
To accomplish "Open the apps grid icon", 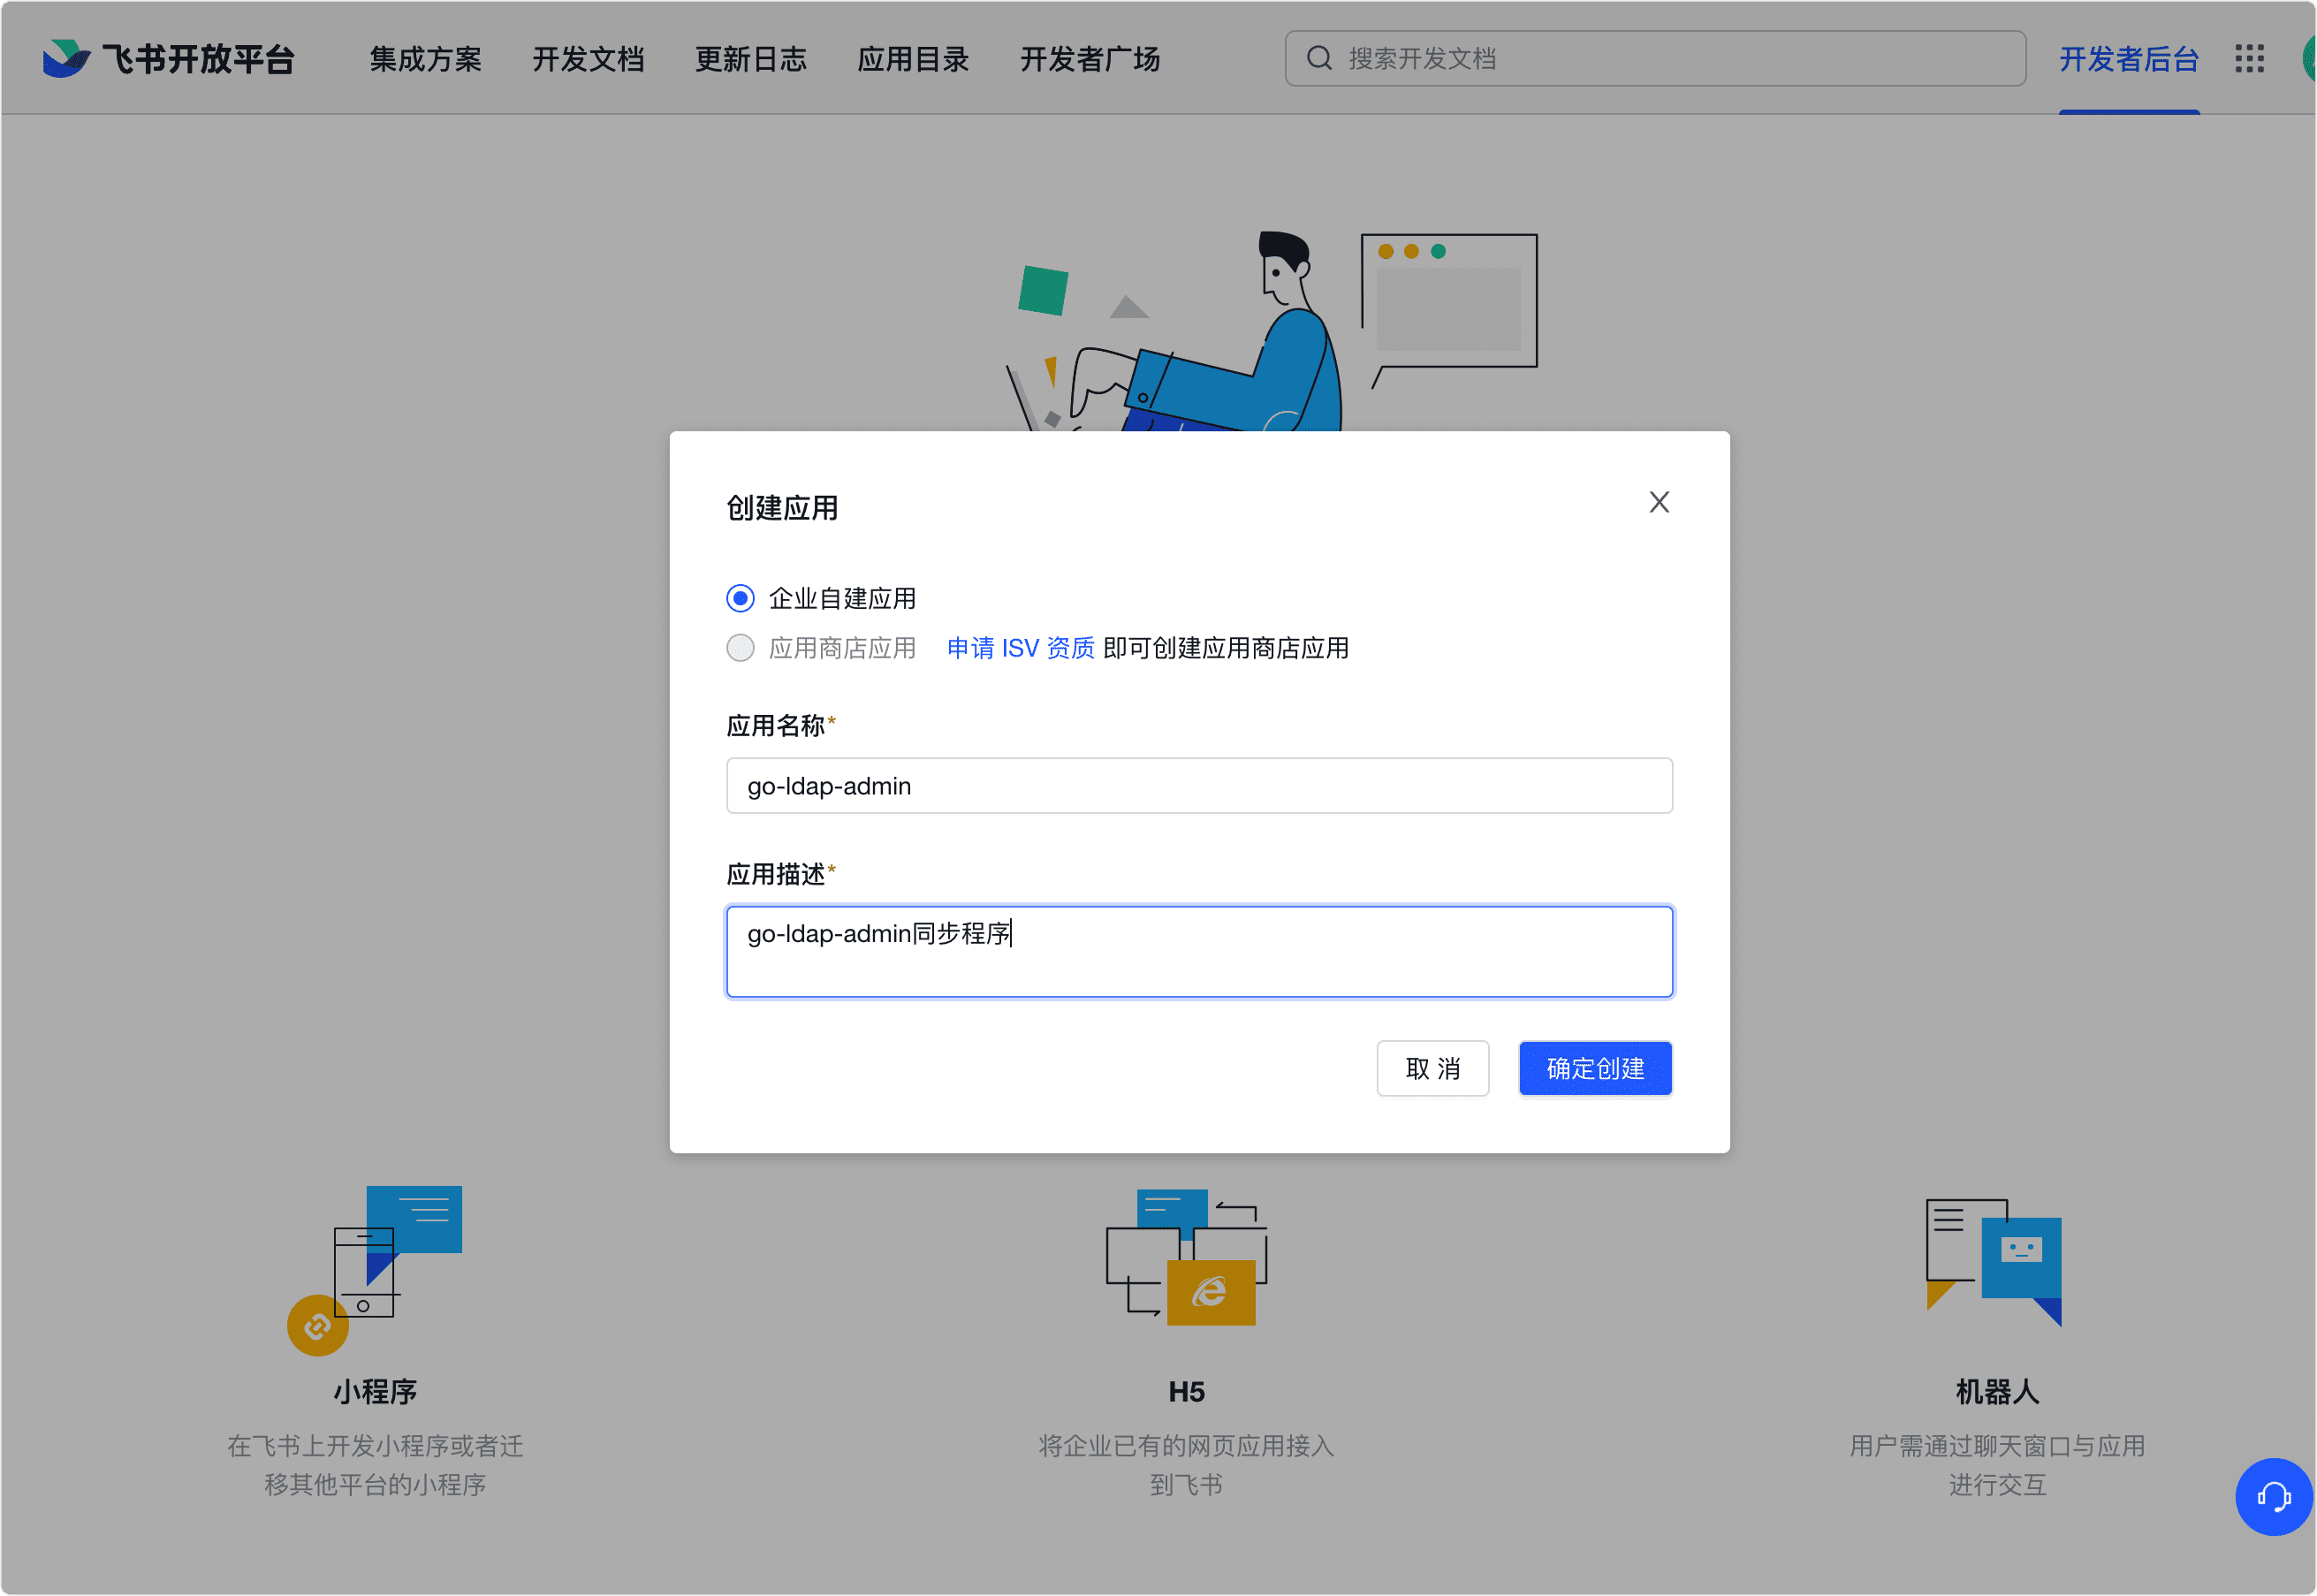I will coord(2249,59).
